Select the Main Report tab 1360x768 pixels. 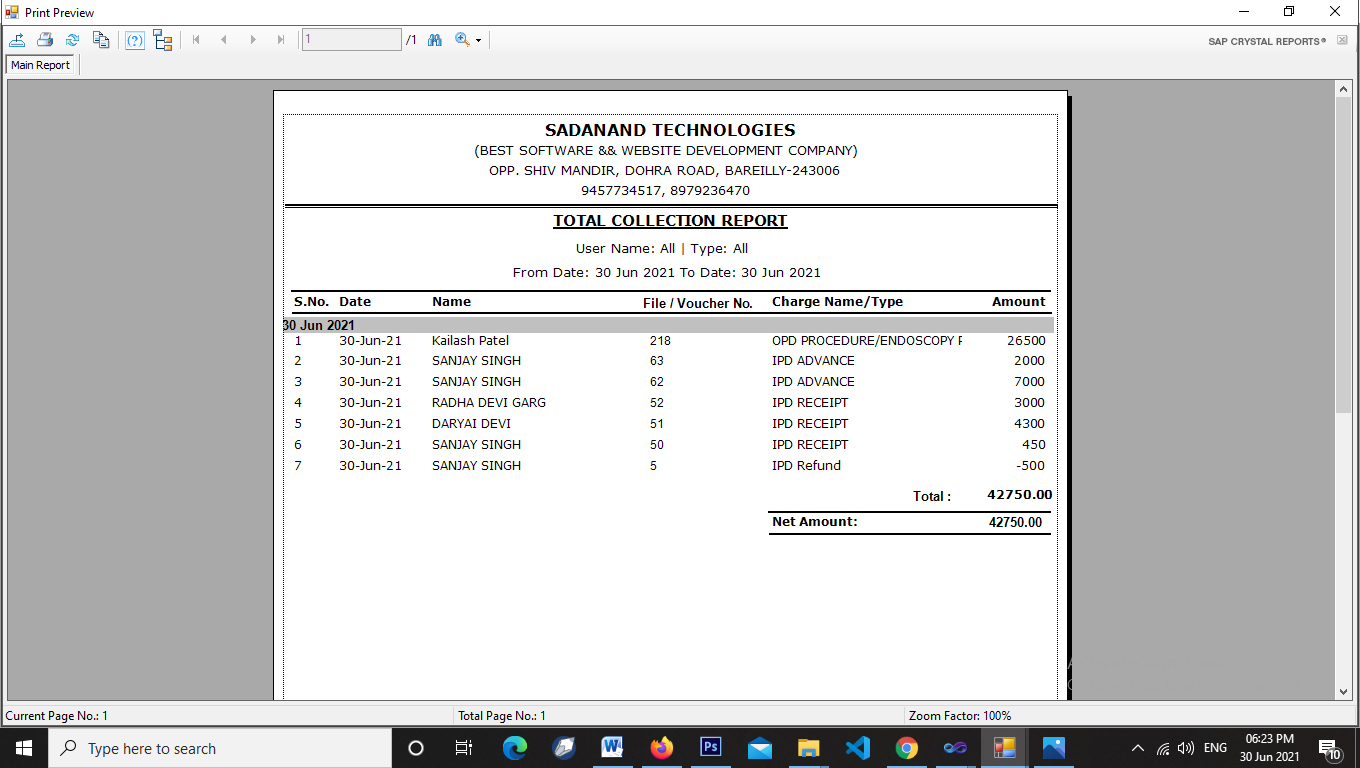click(41, 65)
